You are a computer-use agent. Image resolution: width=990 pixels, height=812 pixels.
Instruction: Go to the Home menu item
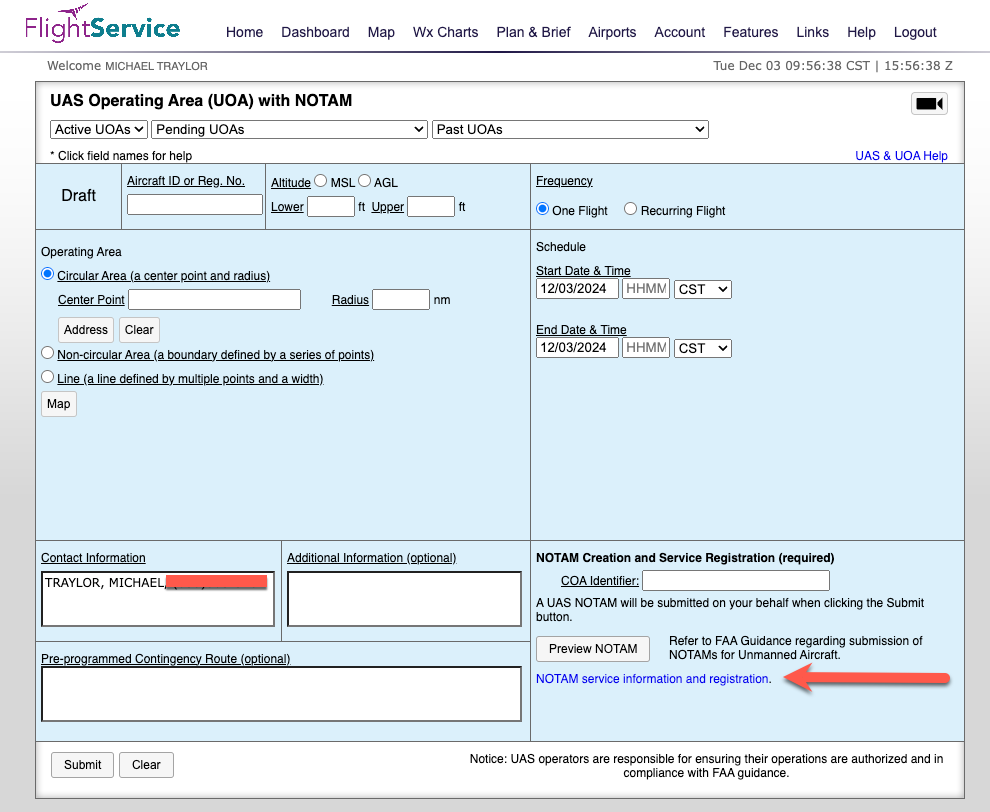[x=244, y=32]
